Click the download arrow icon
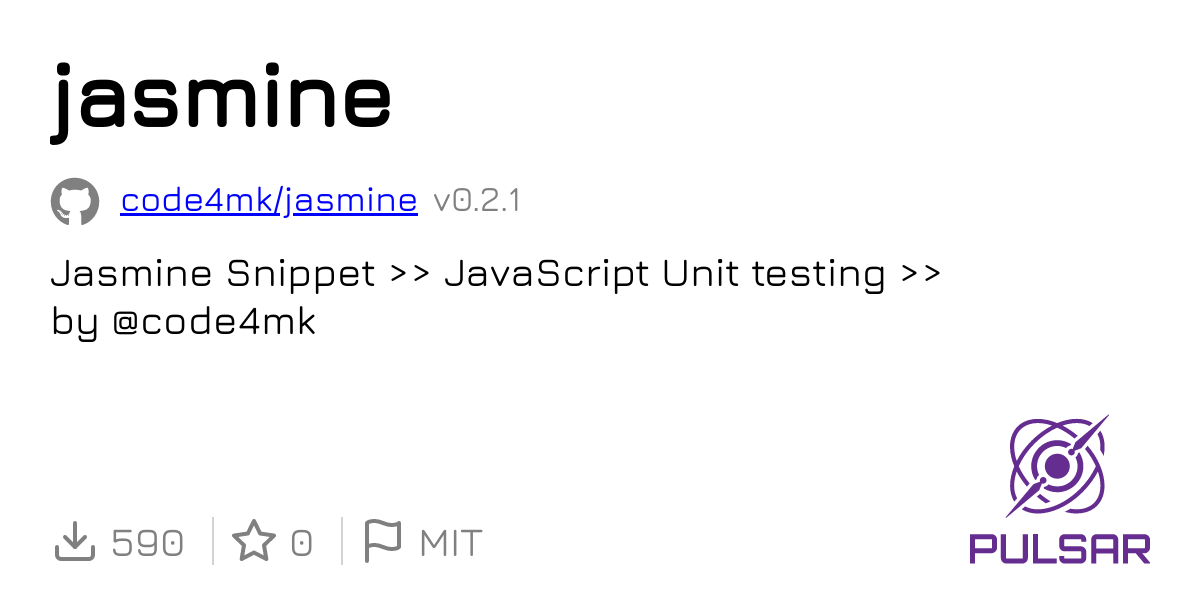The width and height of the screenshot is (1200, 600). pos(73,542)
